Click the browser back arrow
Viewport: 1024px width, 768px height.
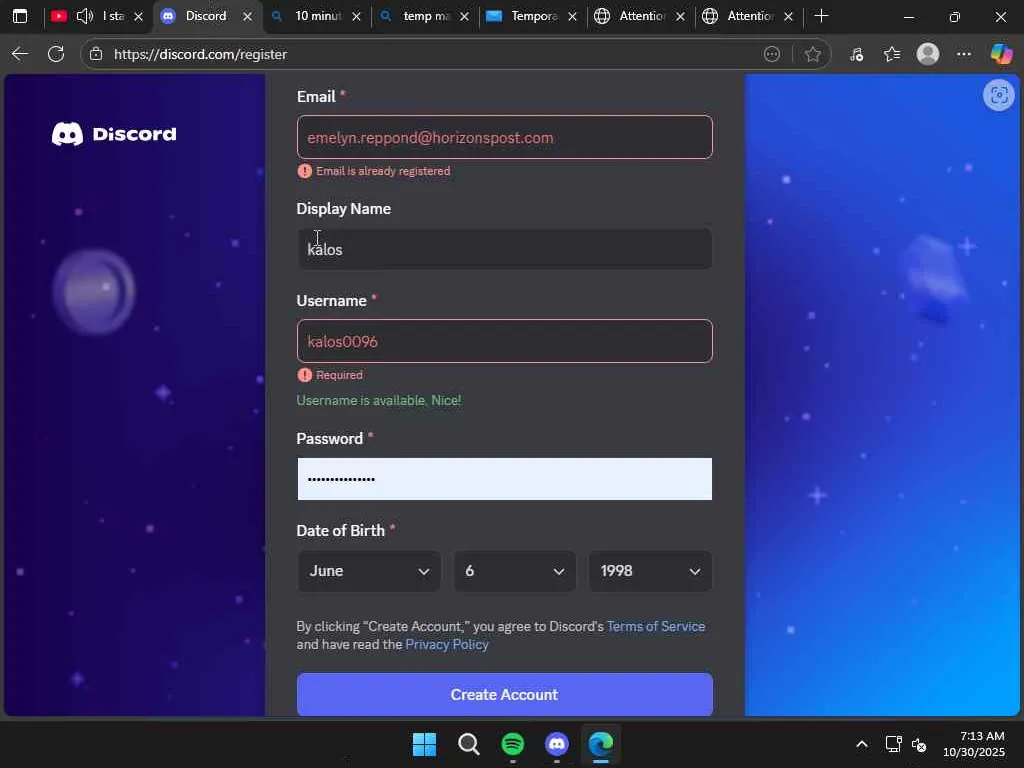click(x=20, y=54)
